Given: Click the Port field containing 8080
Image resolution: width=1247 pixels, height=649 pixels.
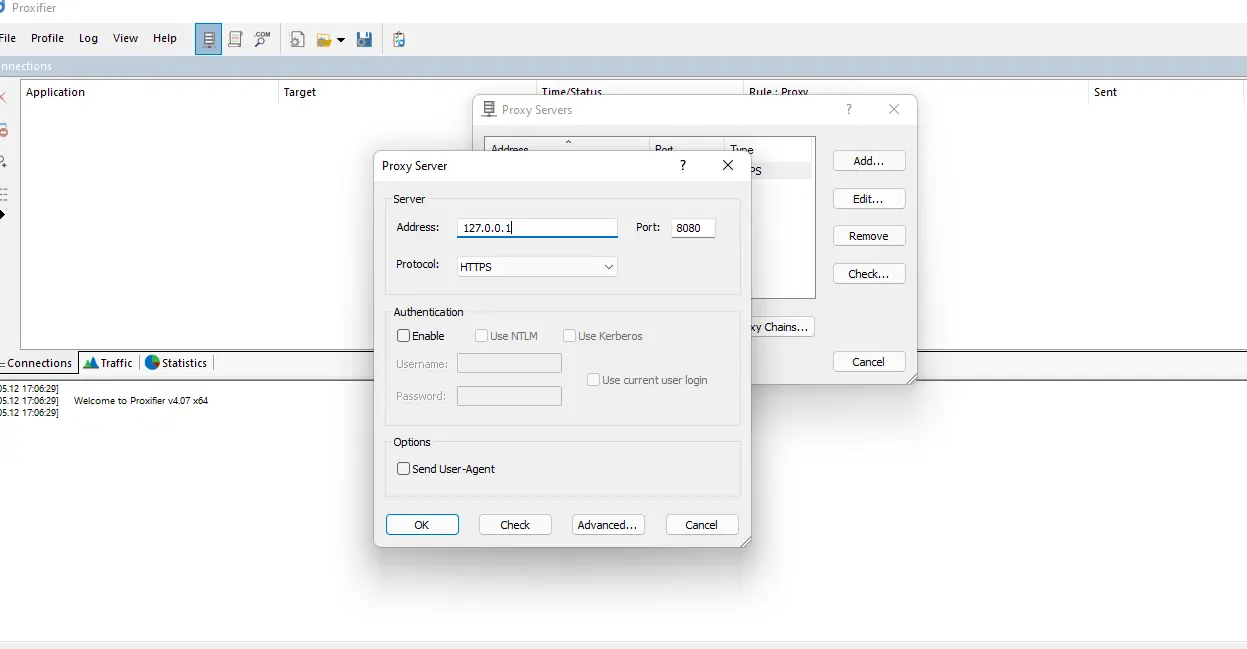Looking at the screenshot, I should pos(692,228).
